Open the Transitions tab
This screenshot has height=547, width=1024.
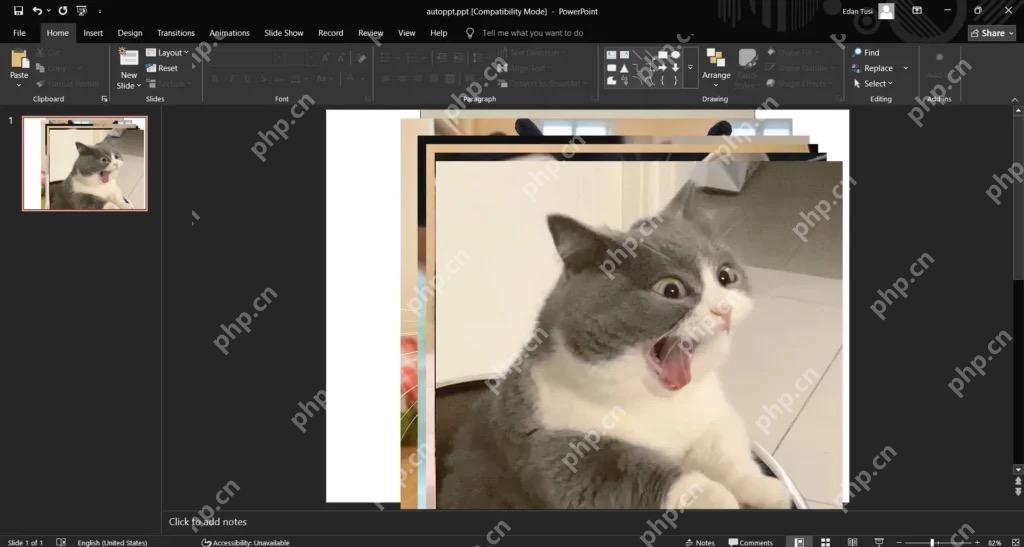coord(176,33)
